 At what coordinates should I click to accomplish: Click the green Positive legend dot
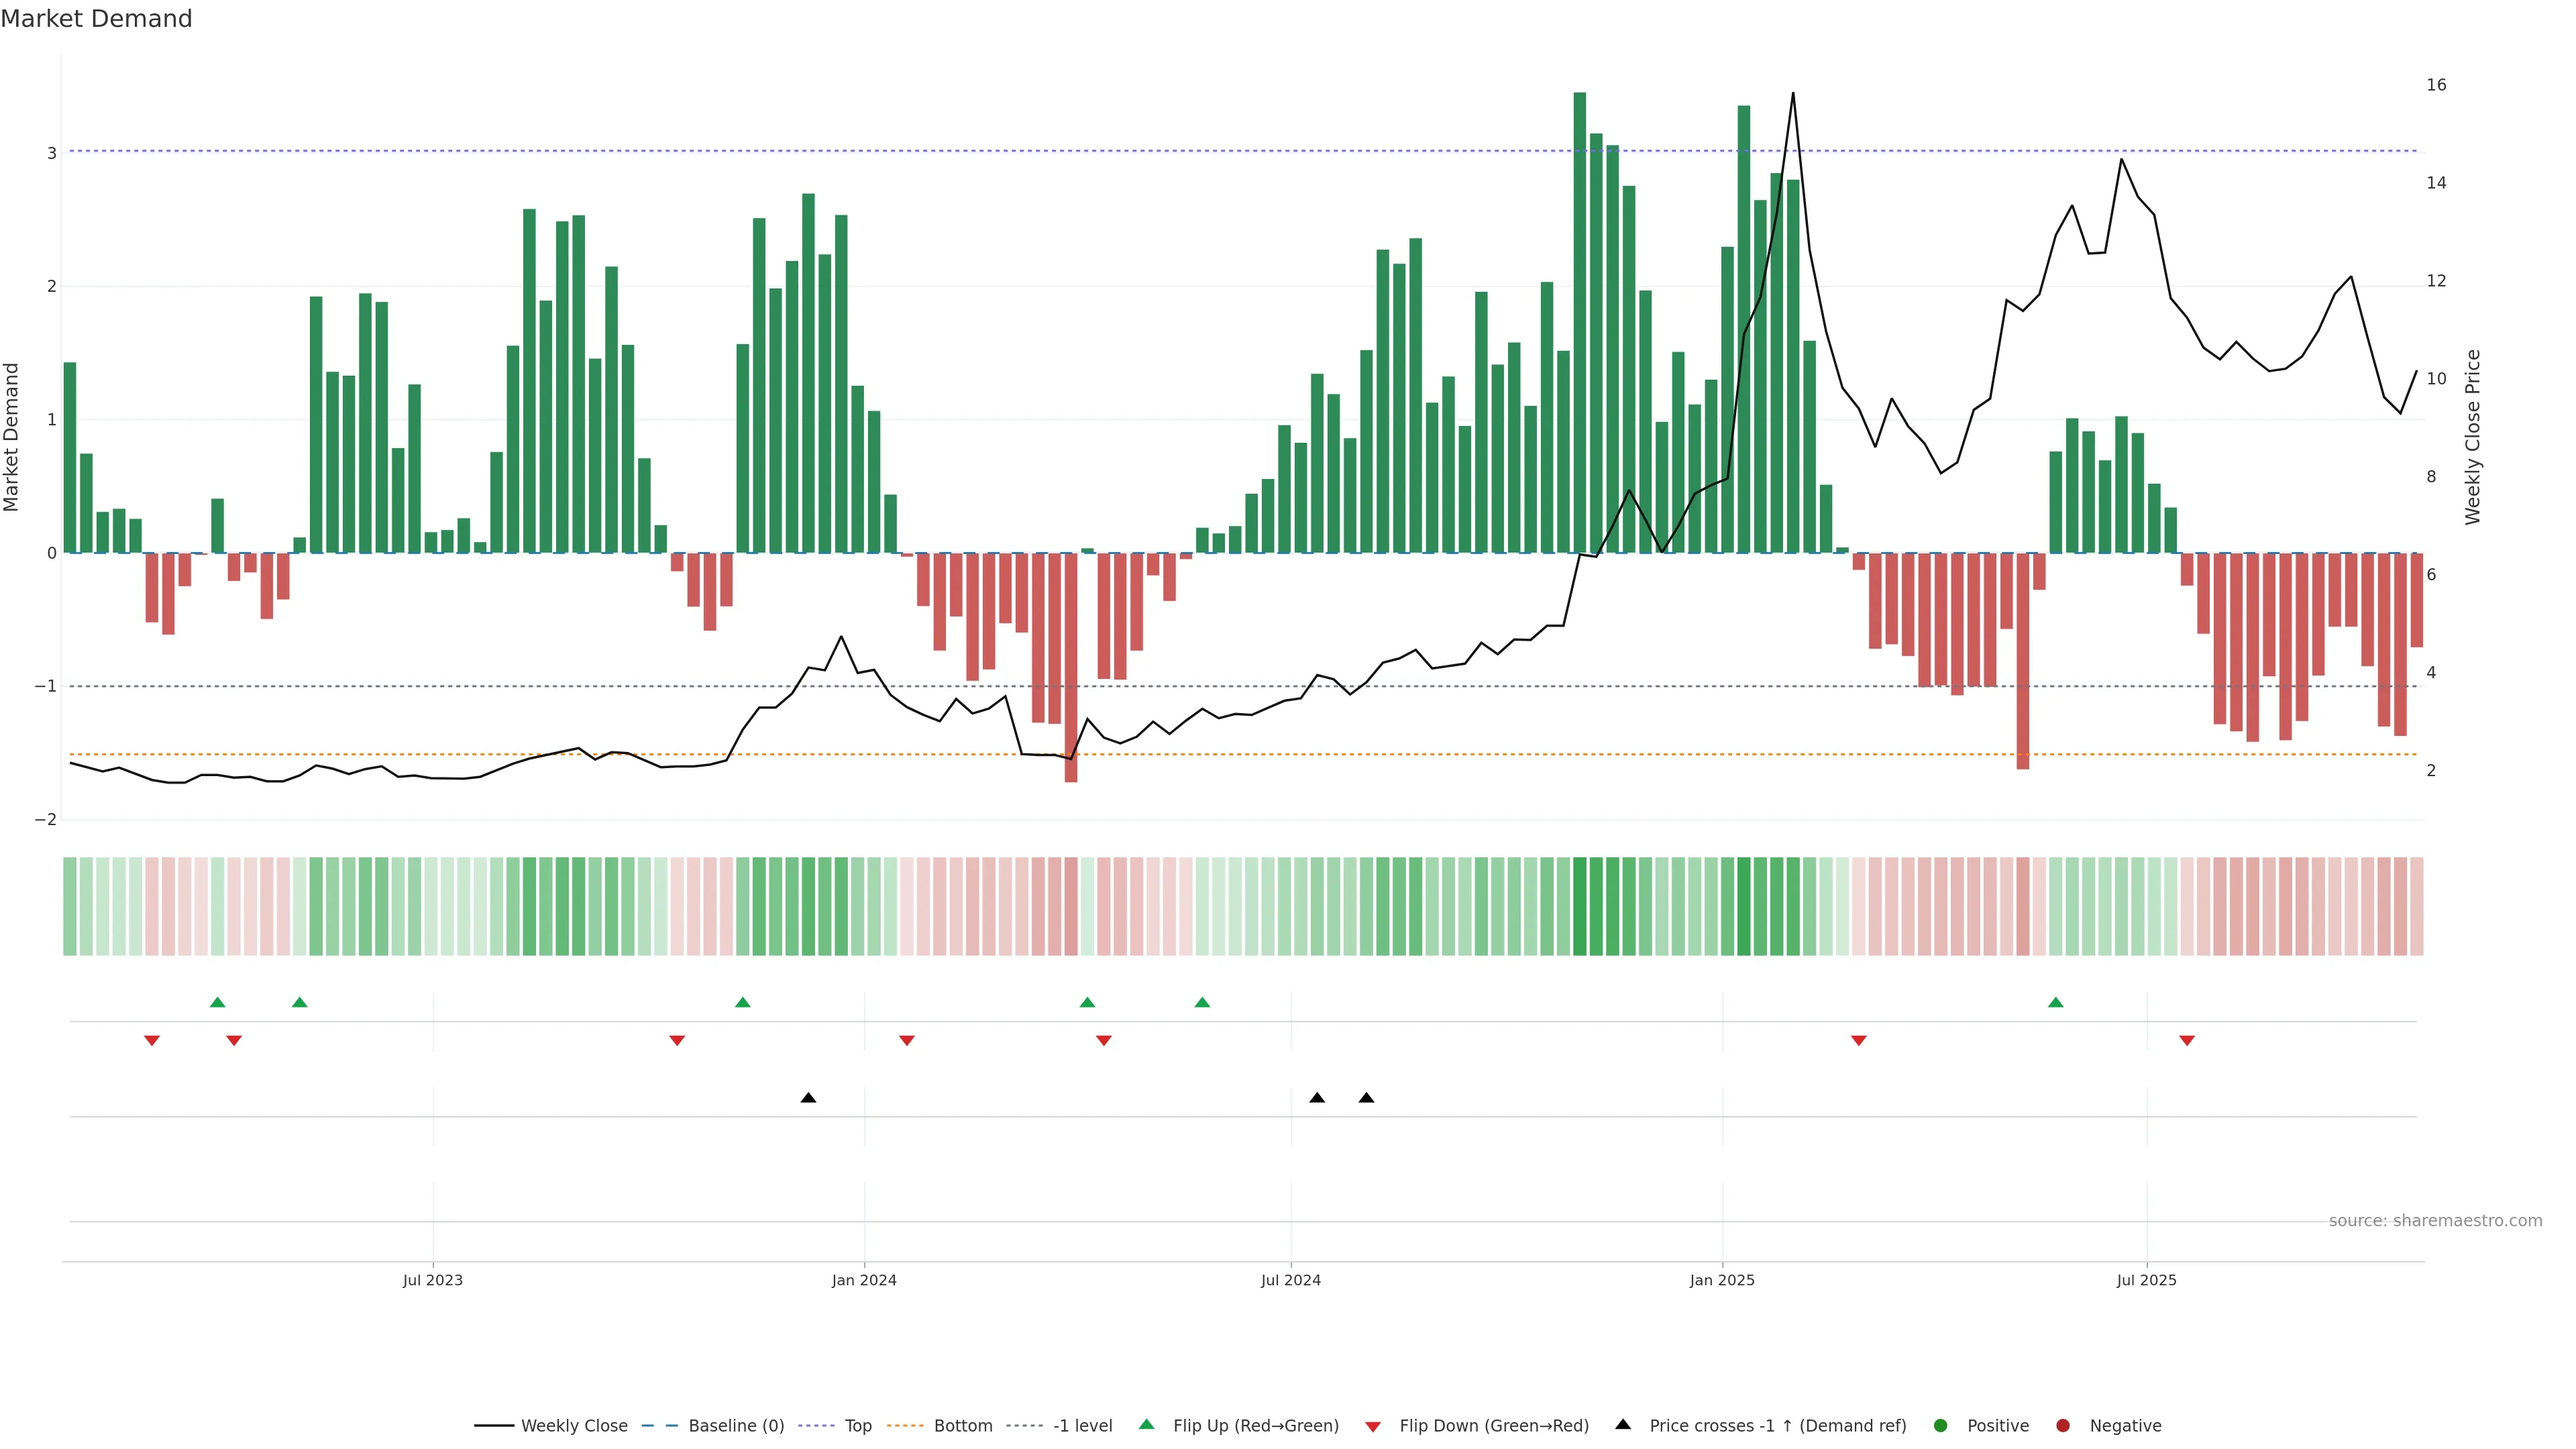click(x=1940, y=1425)
